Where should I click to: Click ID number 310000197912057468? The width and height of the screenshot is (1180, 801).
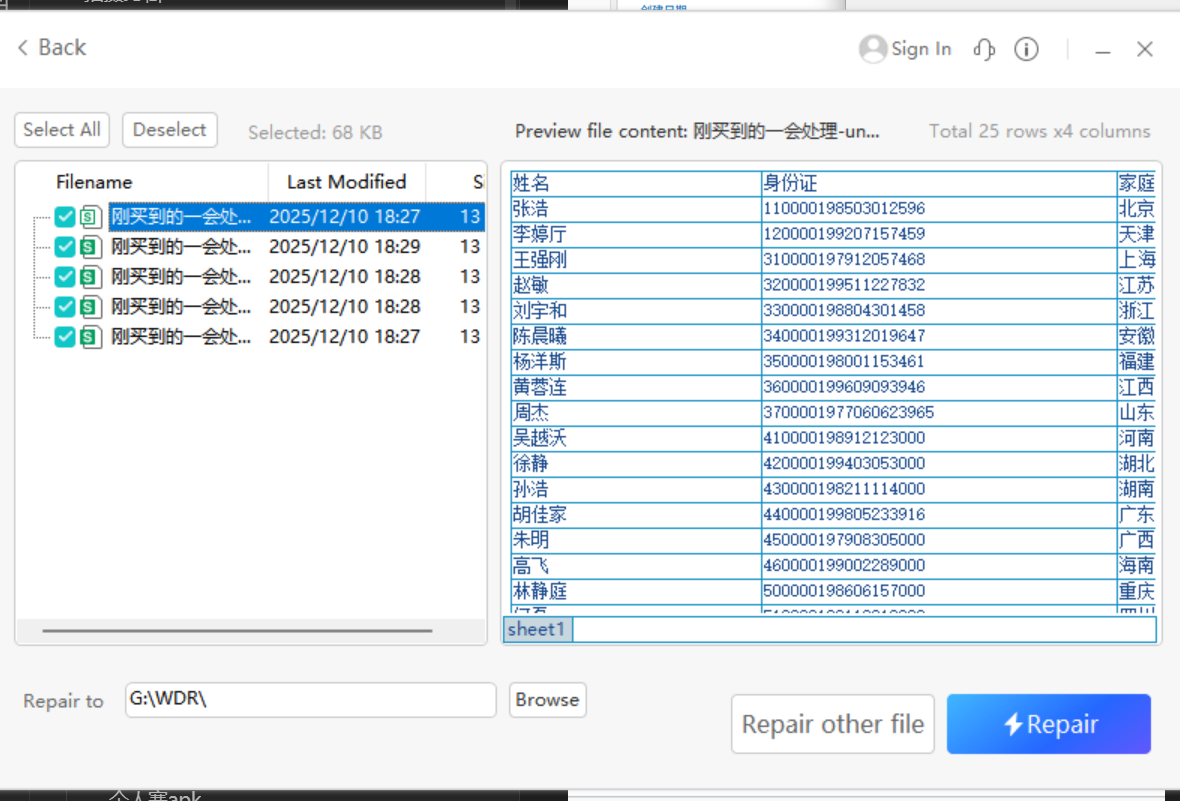click(x=938, y=260)
